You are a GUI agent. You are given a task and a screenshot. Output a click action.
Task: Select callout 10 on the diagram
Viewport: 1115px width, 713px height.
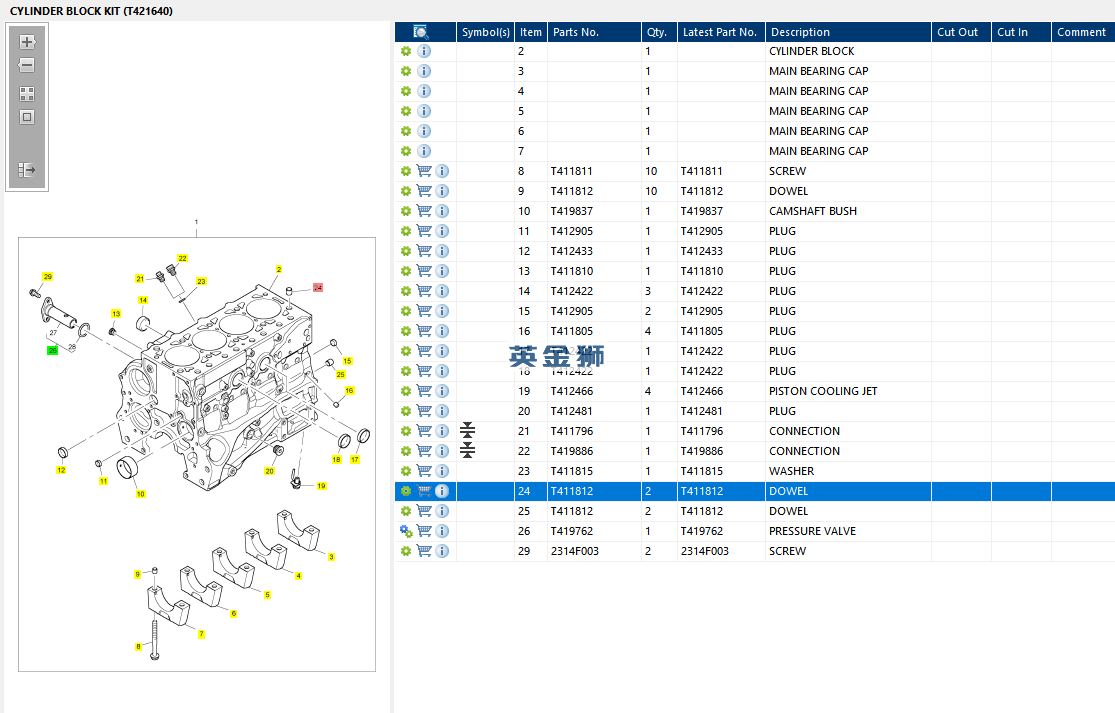pyautogui.click(x=140, y=493)
